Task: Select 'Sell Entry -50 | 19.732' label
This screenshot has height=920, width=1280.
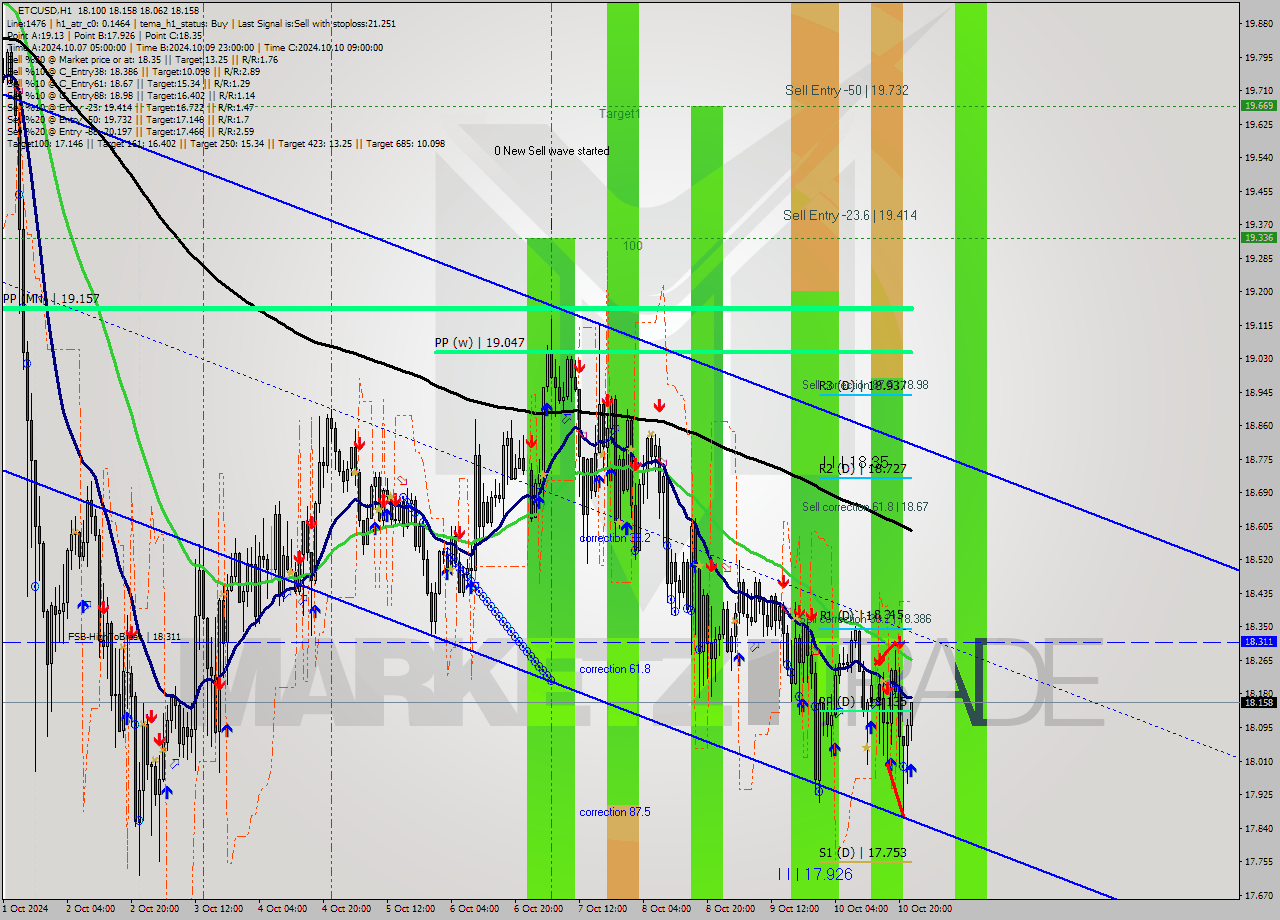Action: click(847, 90)
